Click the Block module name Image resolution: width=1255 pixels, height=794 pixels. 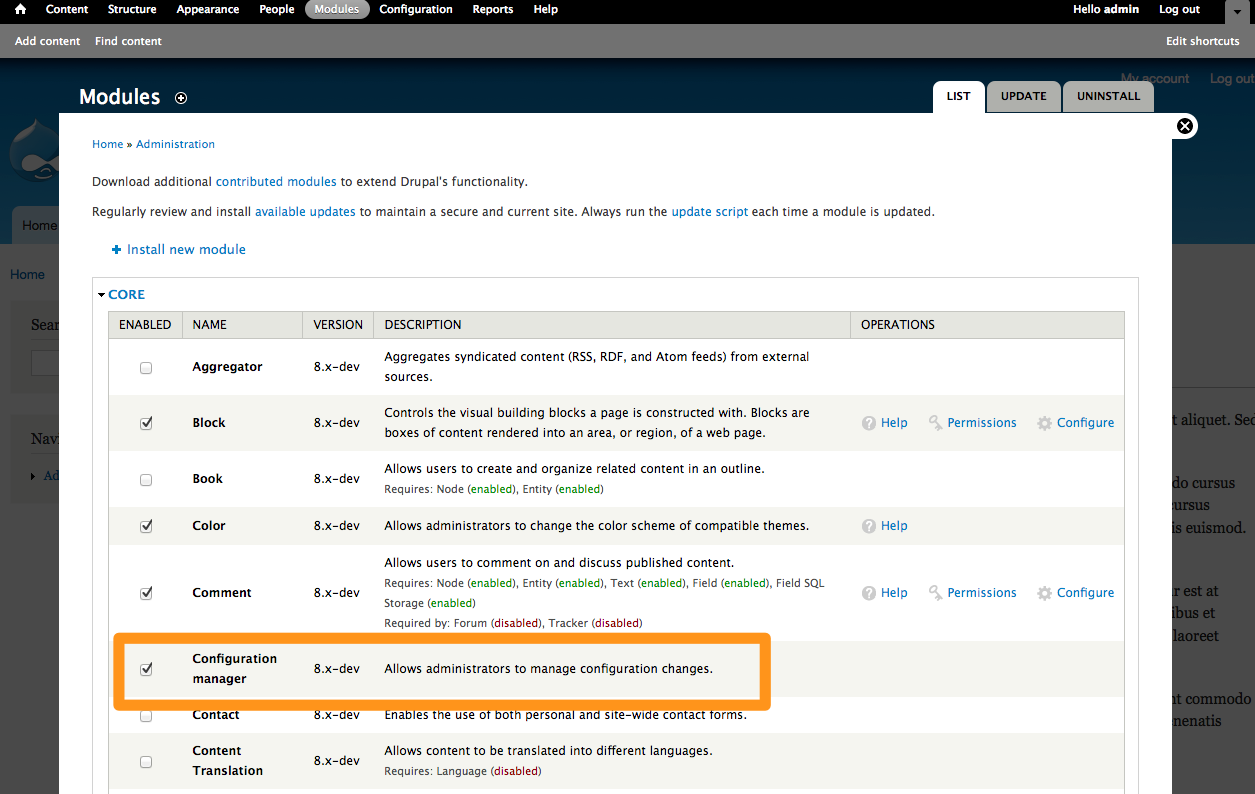pos(209,423)
